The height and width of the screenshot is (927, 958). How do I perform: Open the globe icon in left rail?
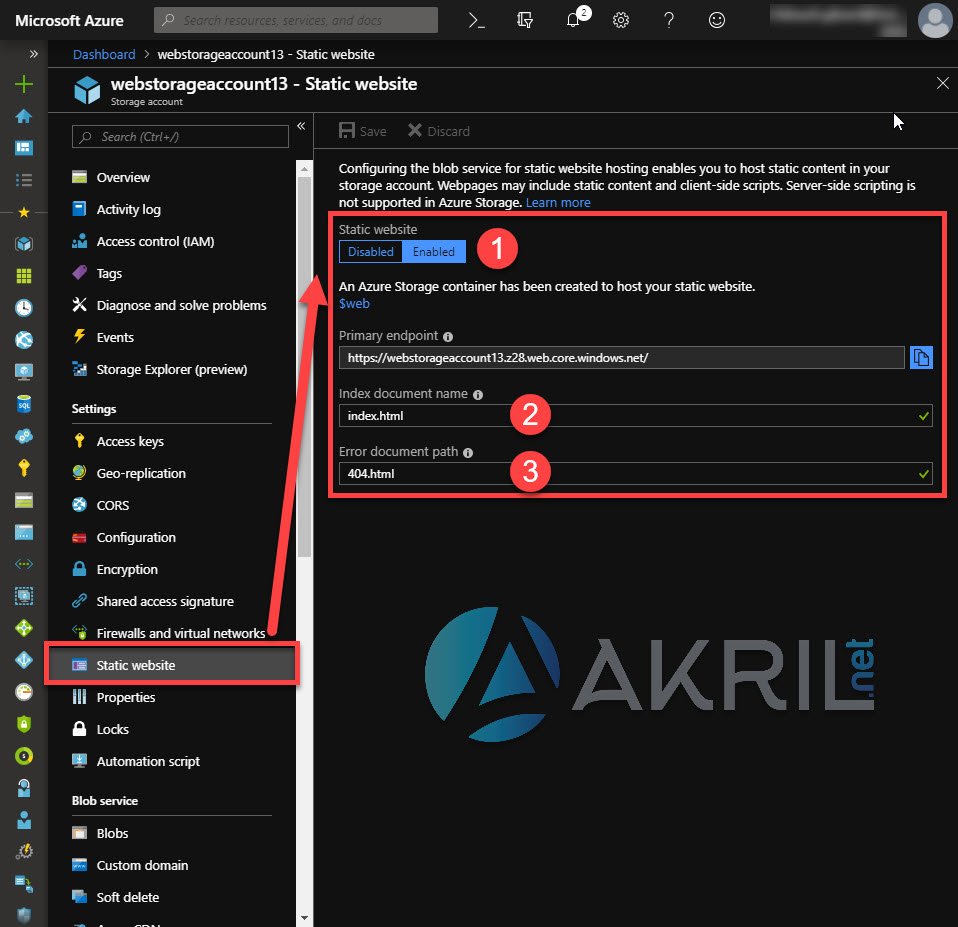coord(24,340)
